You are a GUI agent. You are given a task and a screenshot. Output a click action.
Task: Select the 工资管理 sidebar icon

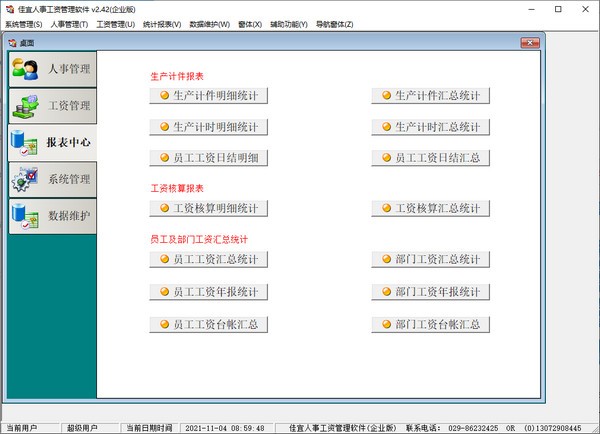point(24,106)
